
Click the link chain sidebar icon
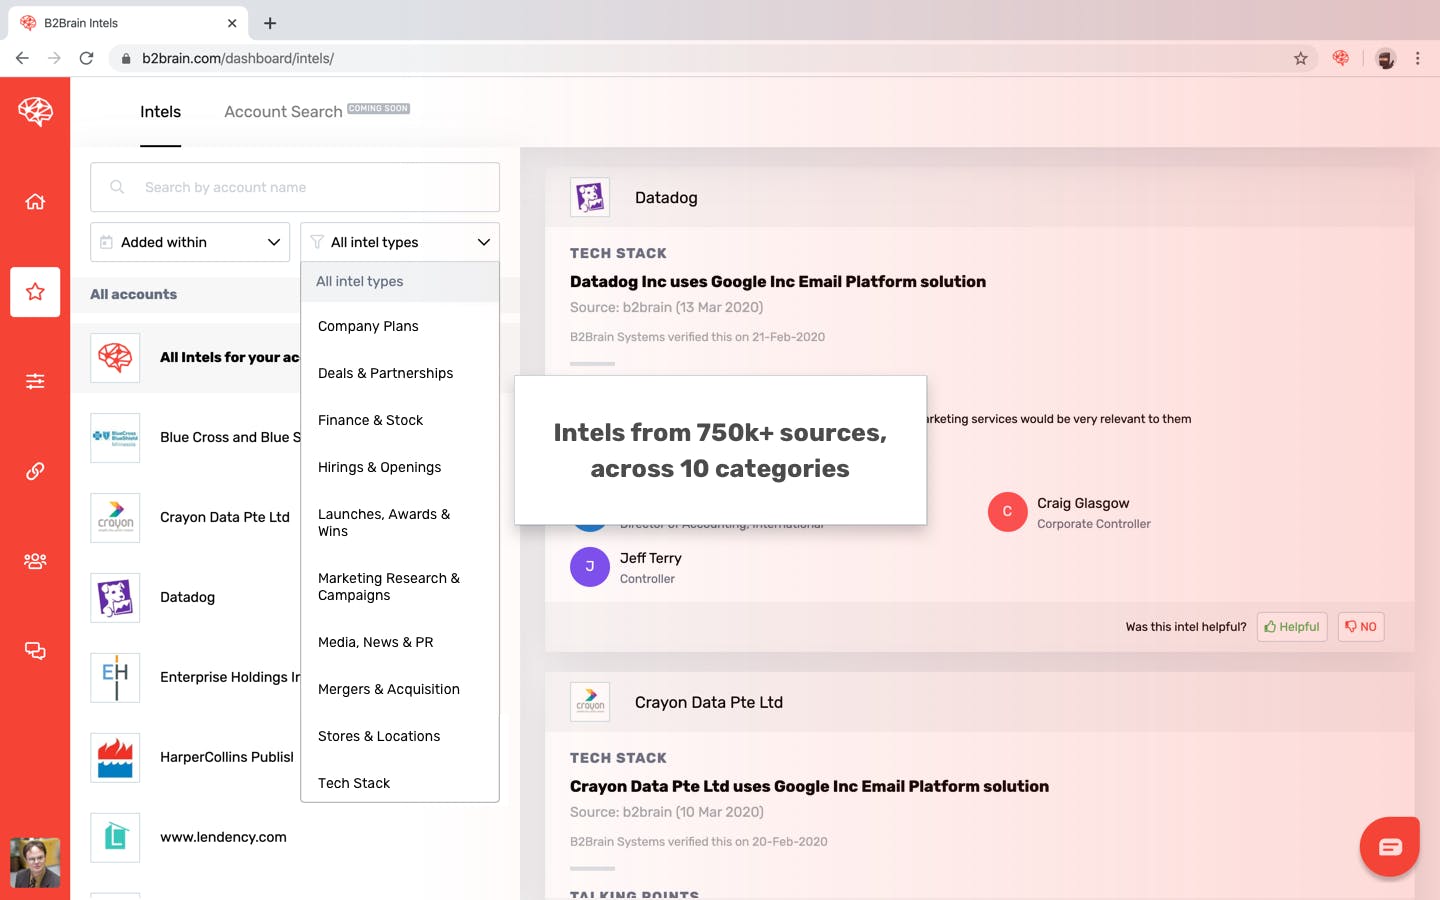pyautogui.click(x=35, y=471)
